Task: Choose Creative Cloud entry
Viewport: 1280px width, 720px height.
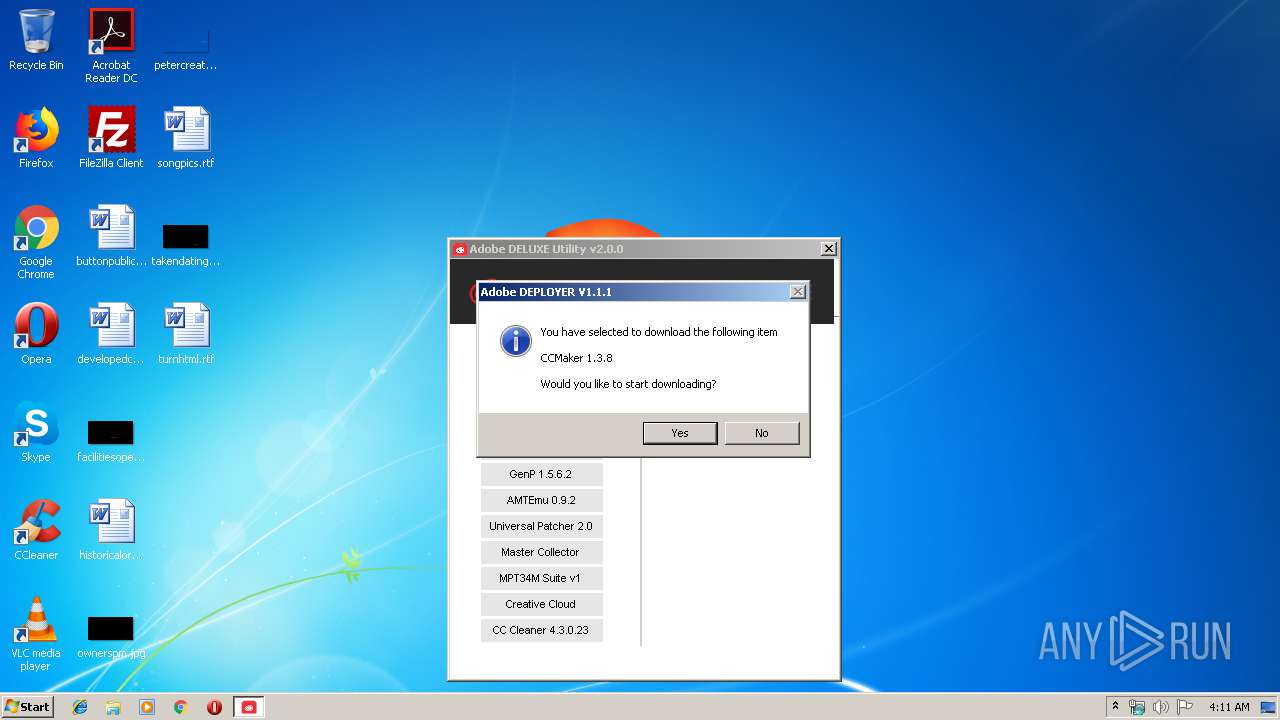Action: tap(541, 604)
